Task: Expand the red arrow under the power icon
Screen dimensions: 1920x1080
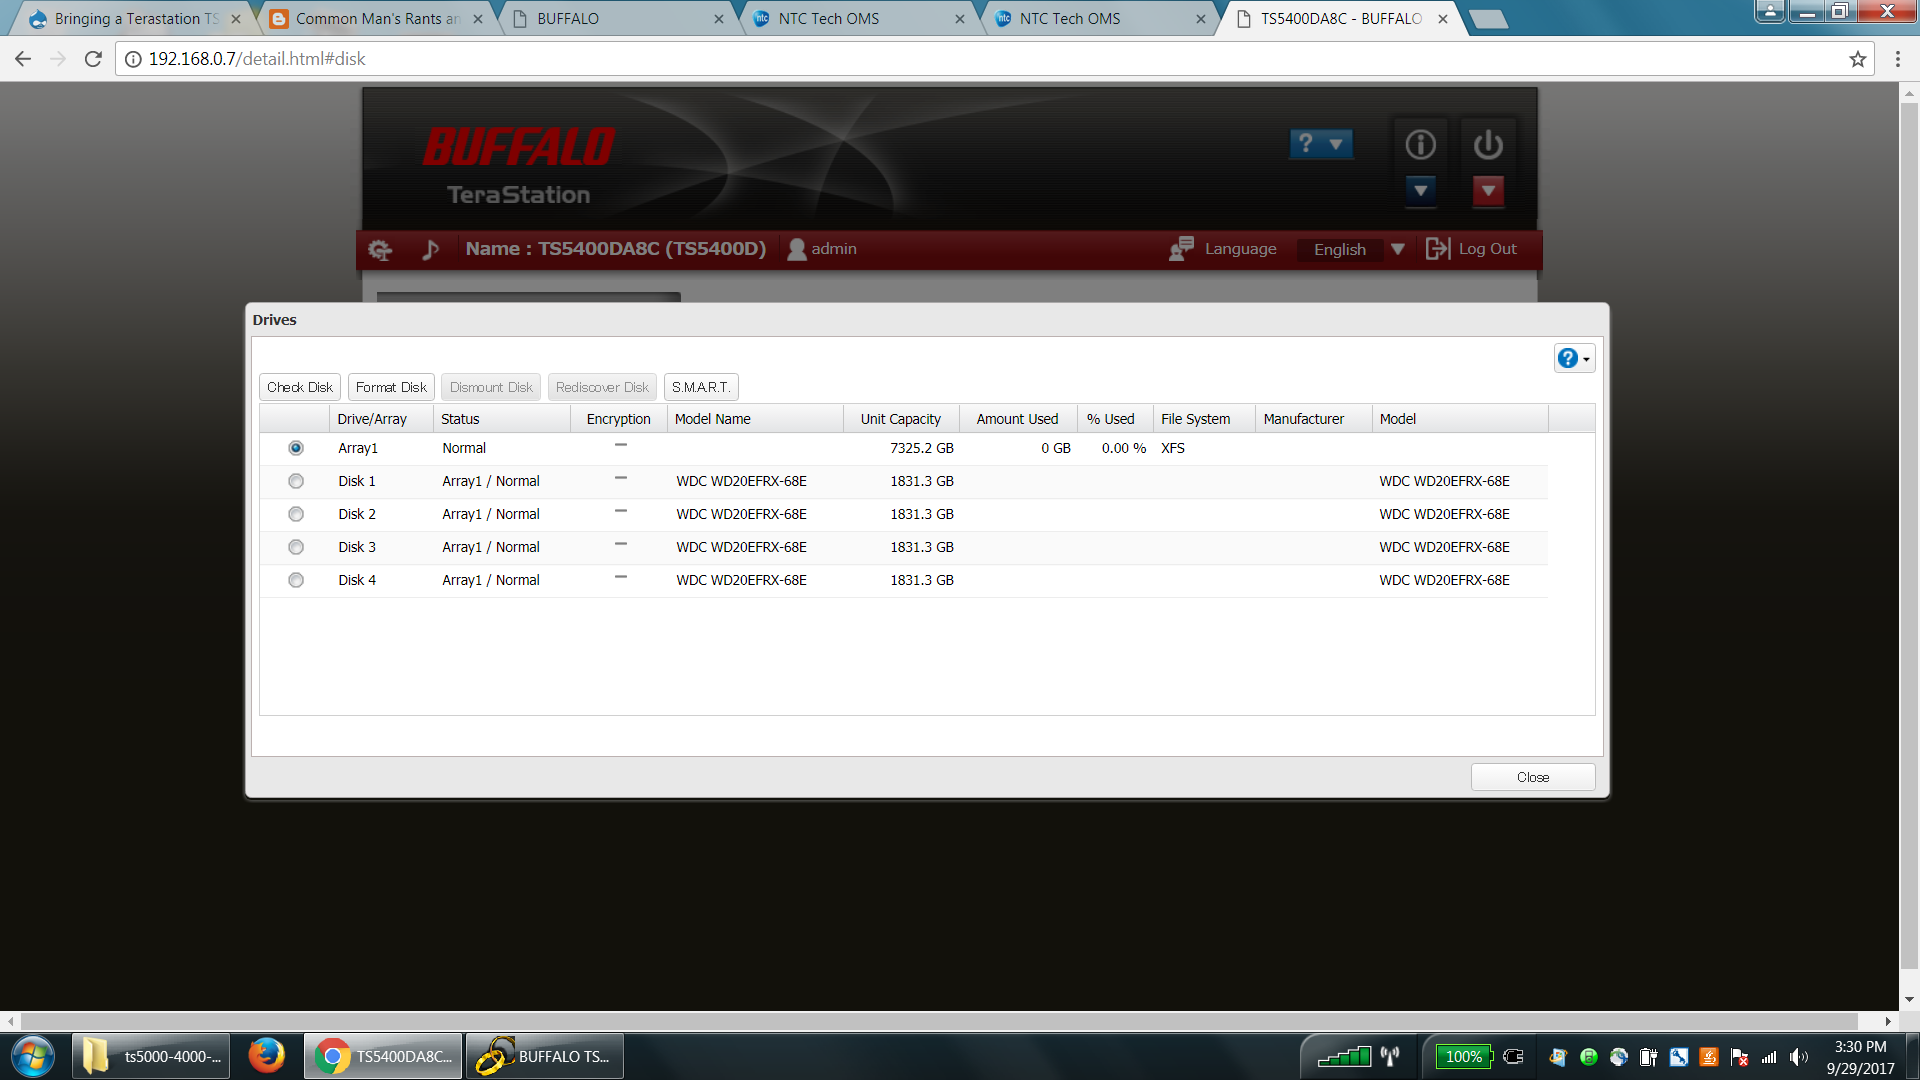Action: pyautogui.click(x=1488, y=190)
